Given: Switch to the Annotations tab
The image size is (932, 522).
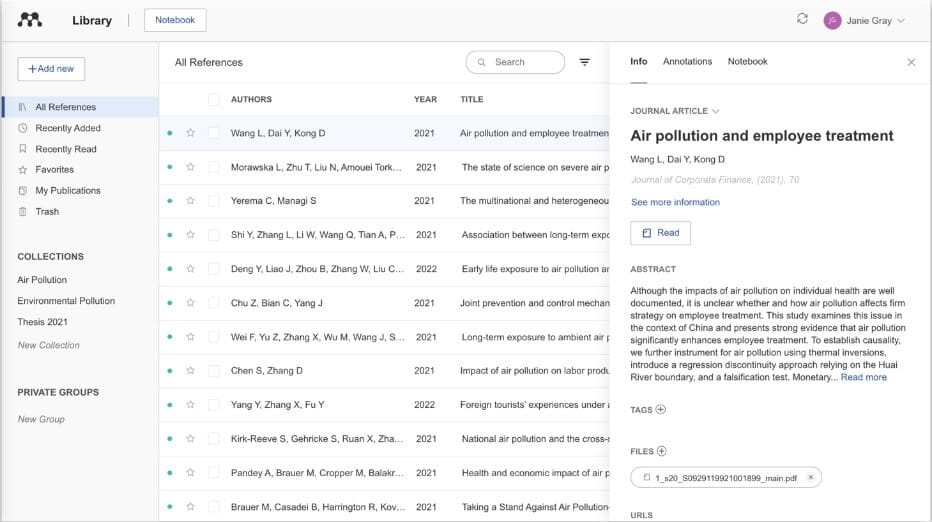Looking at the screenshot, I should 687,61.
